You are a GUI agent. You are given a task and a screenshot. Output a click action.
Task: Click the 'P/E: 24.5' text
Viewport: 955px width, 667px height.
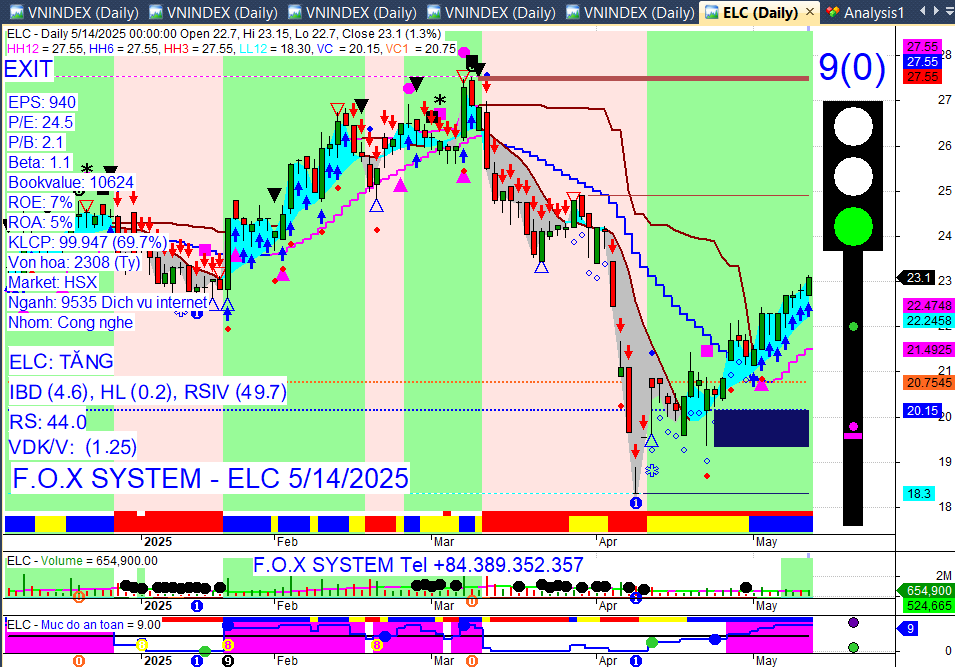[x=40, y=122]
